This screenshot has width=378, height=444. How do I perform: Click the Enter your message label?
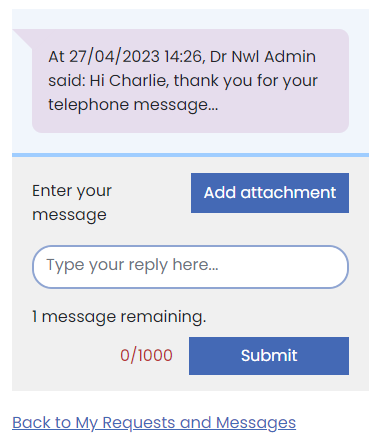[72, 203]
